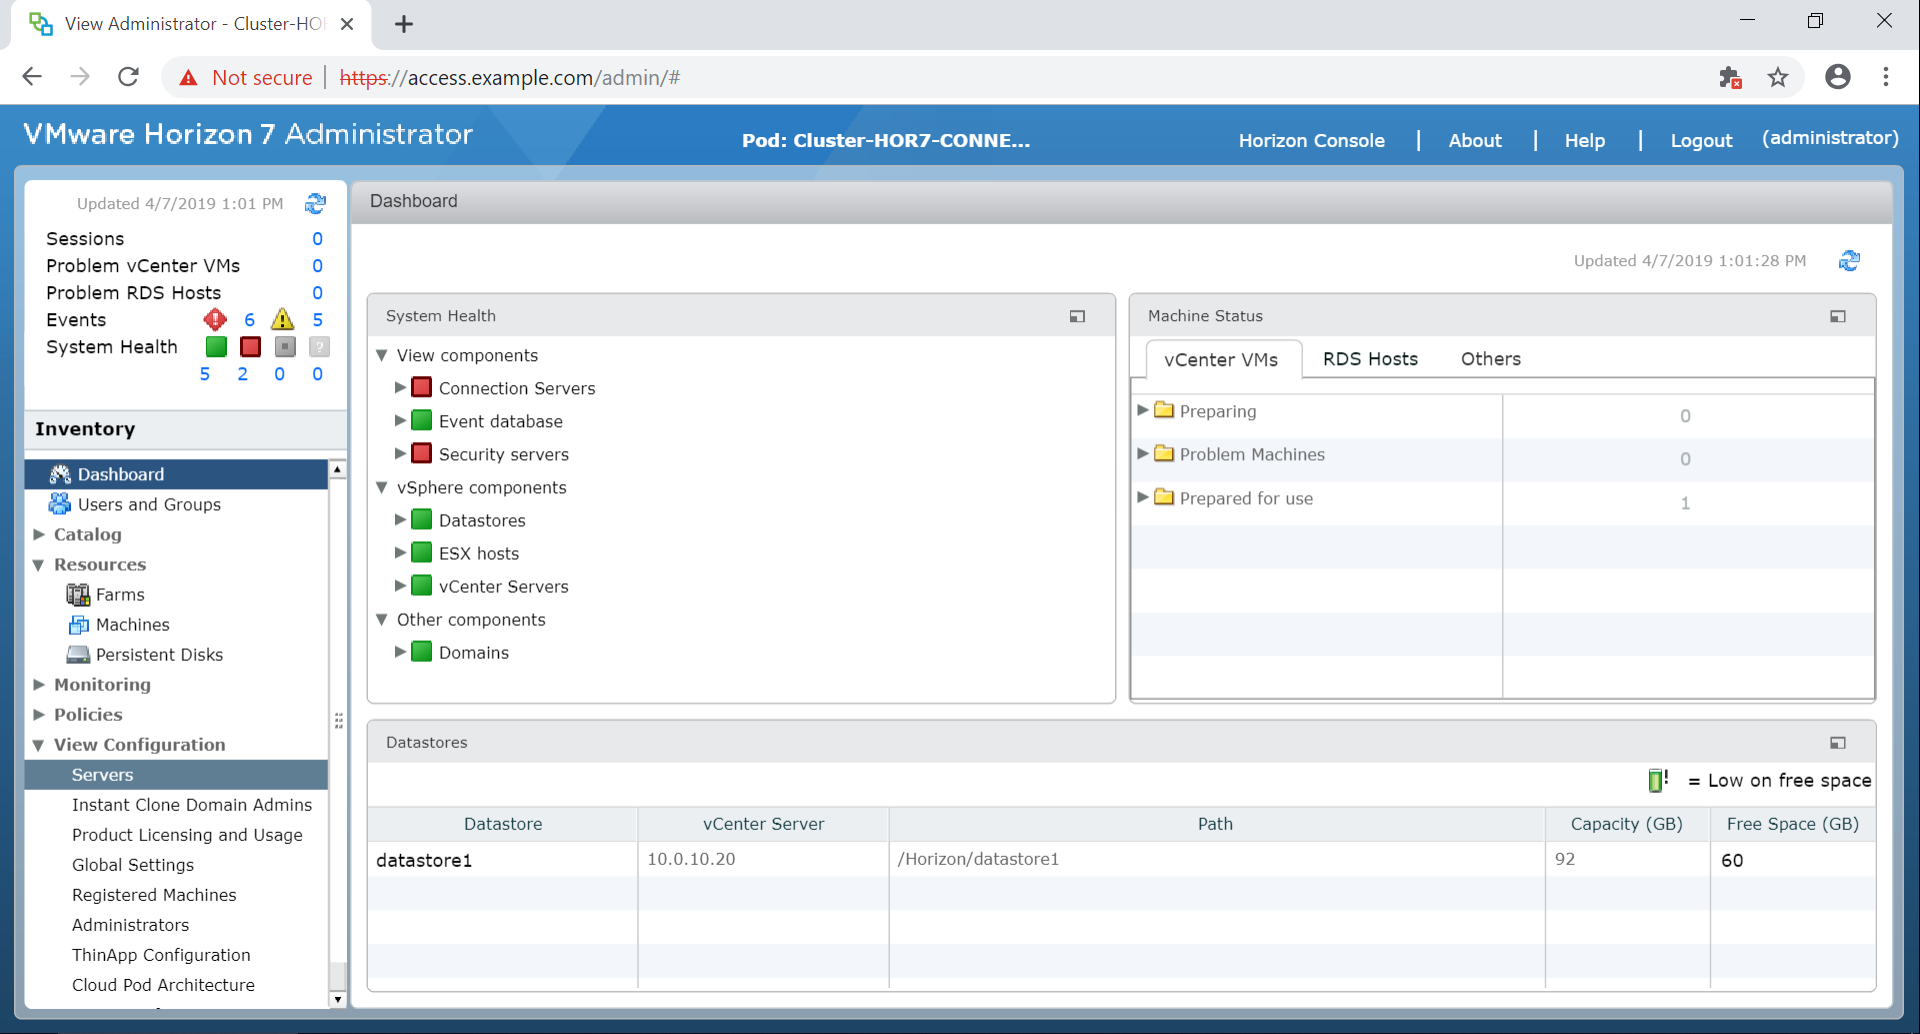1920x1034 pixels.
Task: Open Product Licensing and Usage
Action: tap(187, 835)
